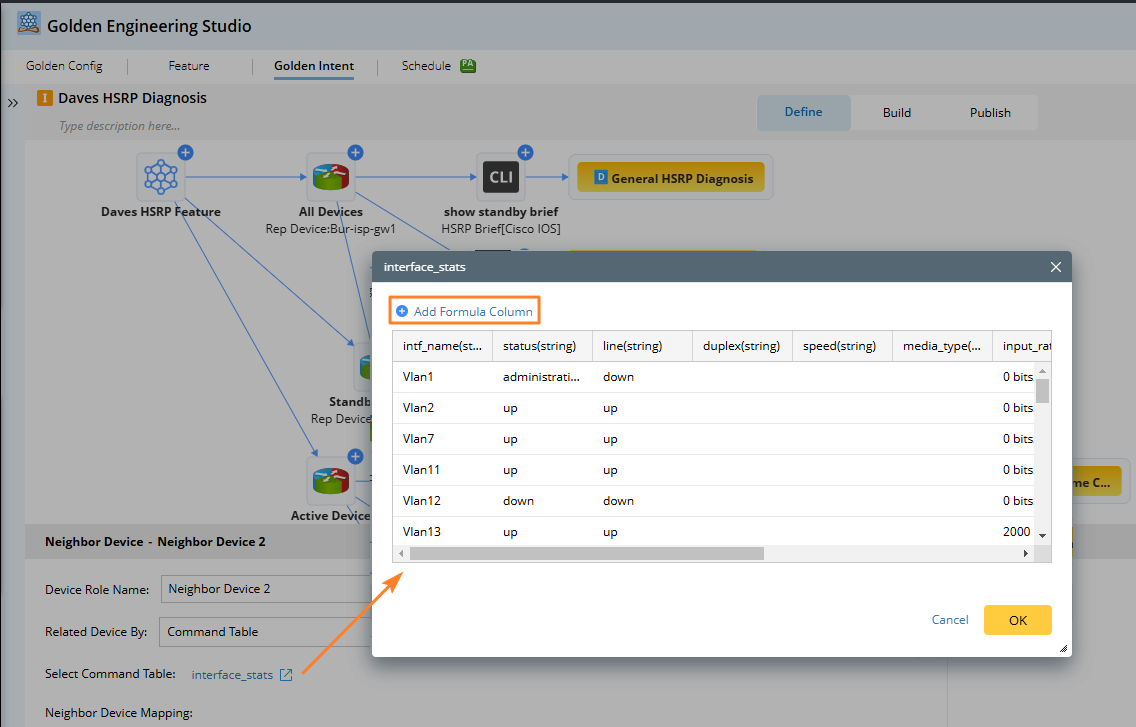Click plus badge on All Devices node
The height and width of the screenshot is (727, 1136).
(356, 153)
